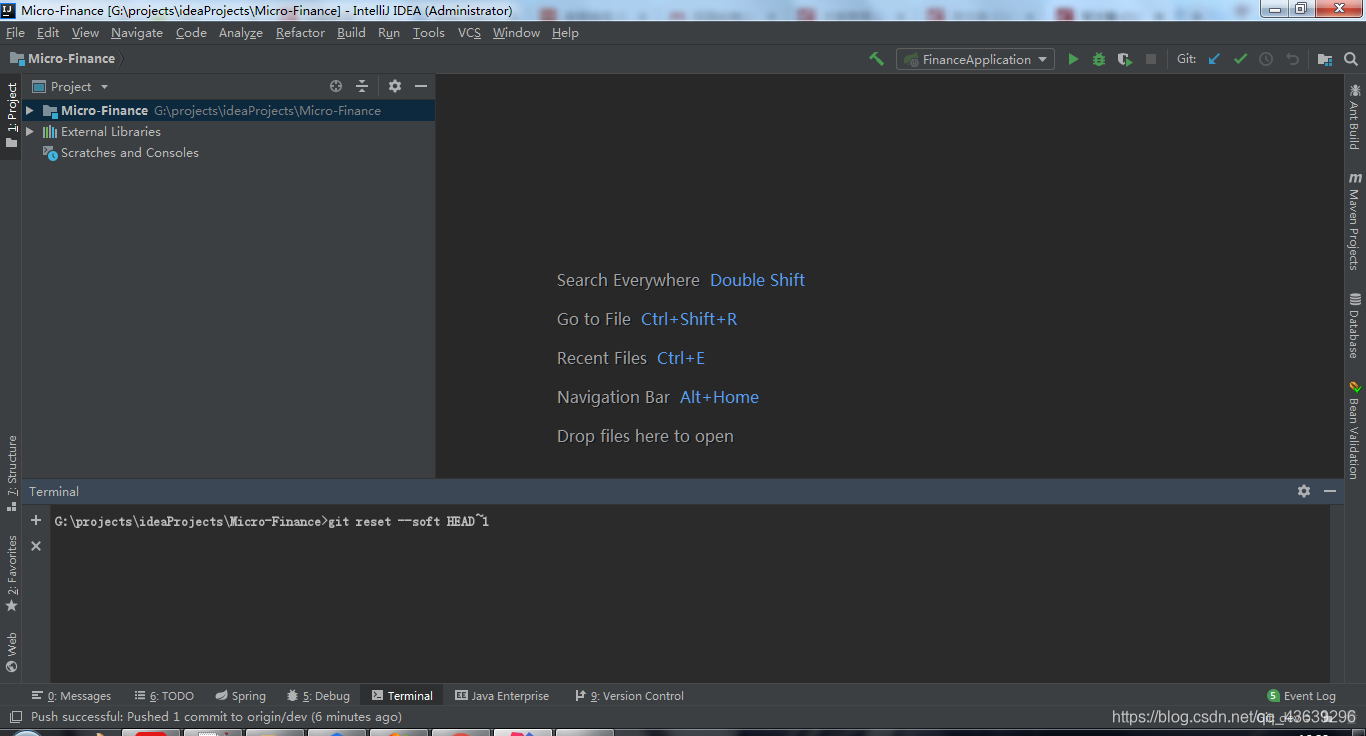1366x736 pixels.
Task: Open the Database tool window
Action: [1355, 326]
